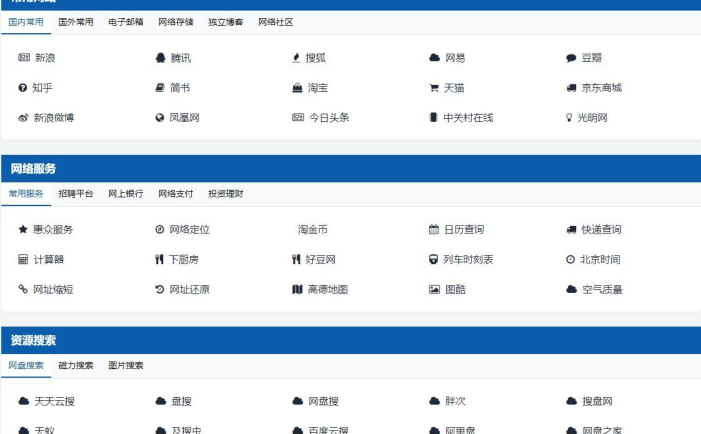Image resolution: width=701 pixels, height=434 pixels.
Task: Visit the 网盘搜 link
Action: tap(323, 401)
